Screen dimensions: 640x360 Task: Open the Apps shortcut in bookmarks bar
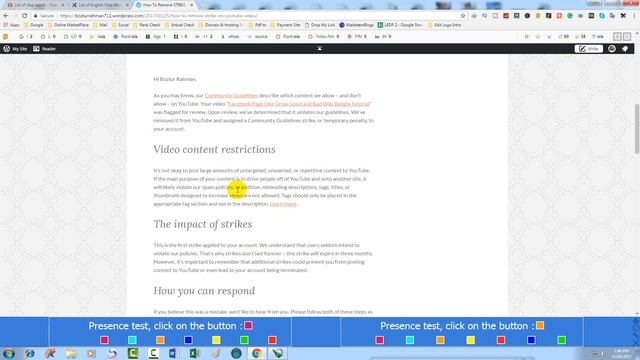tap(11, 25)
